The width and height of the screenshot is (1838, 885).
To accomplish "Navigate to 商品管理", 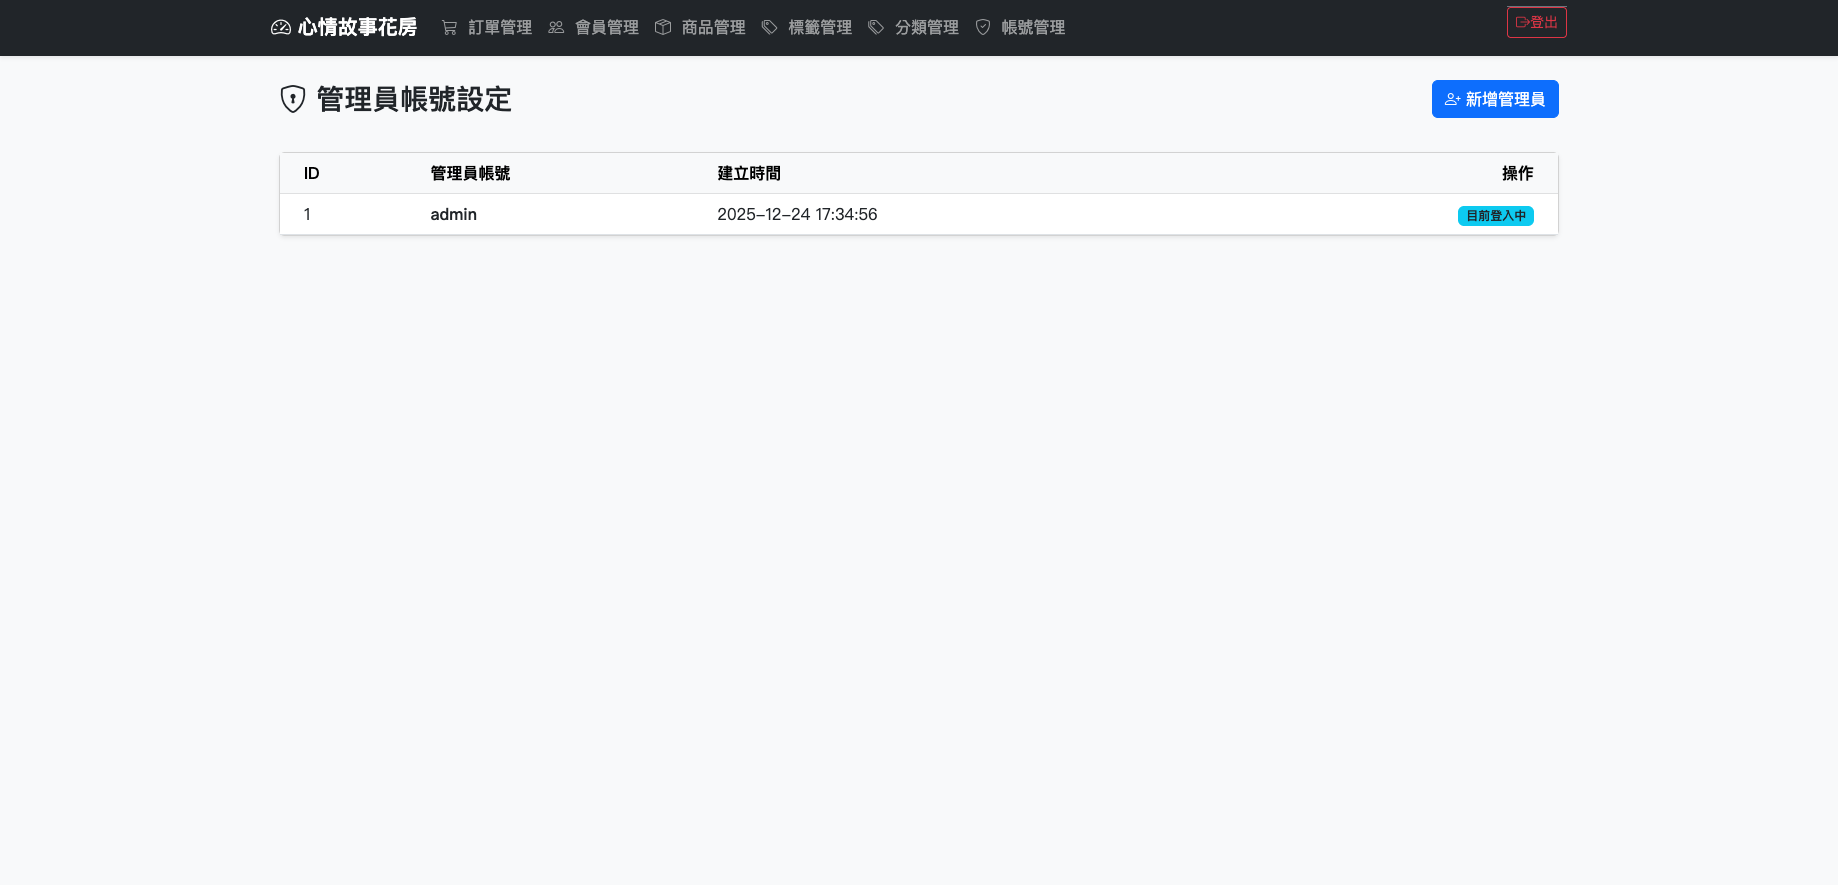I will click(x=713, y=28).
